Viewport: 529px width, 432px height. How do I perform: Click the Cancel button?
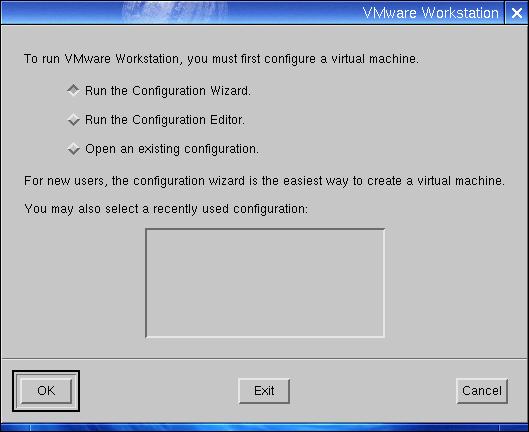point(482,391)
